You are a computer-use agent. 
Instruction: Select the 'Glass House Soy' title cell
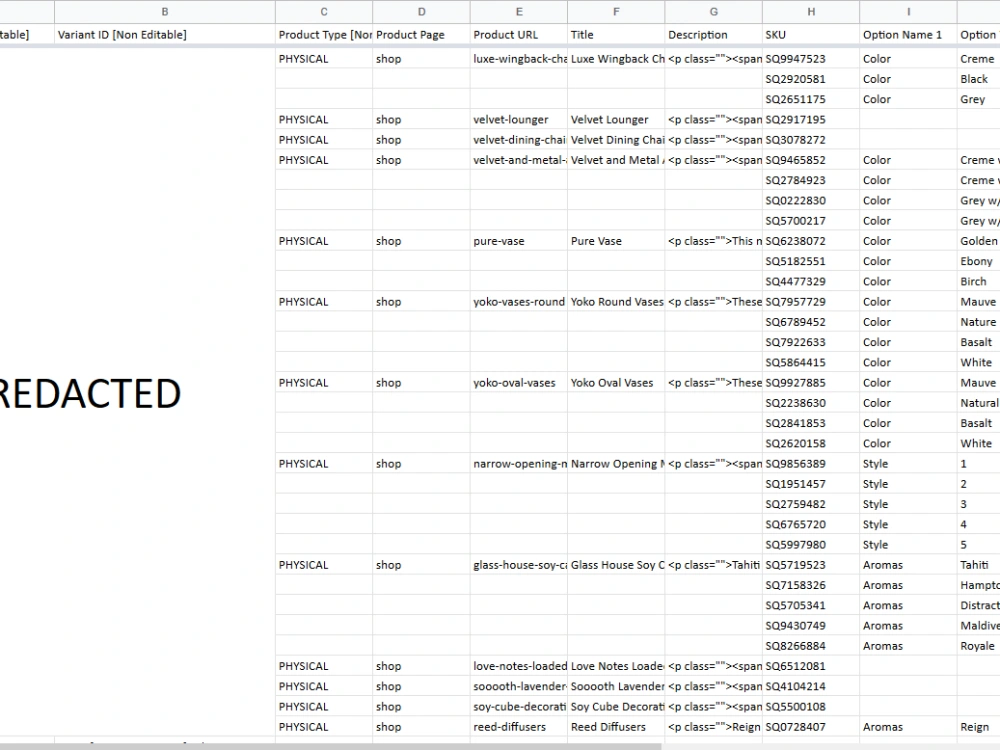(x=616, y=565)
